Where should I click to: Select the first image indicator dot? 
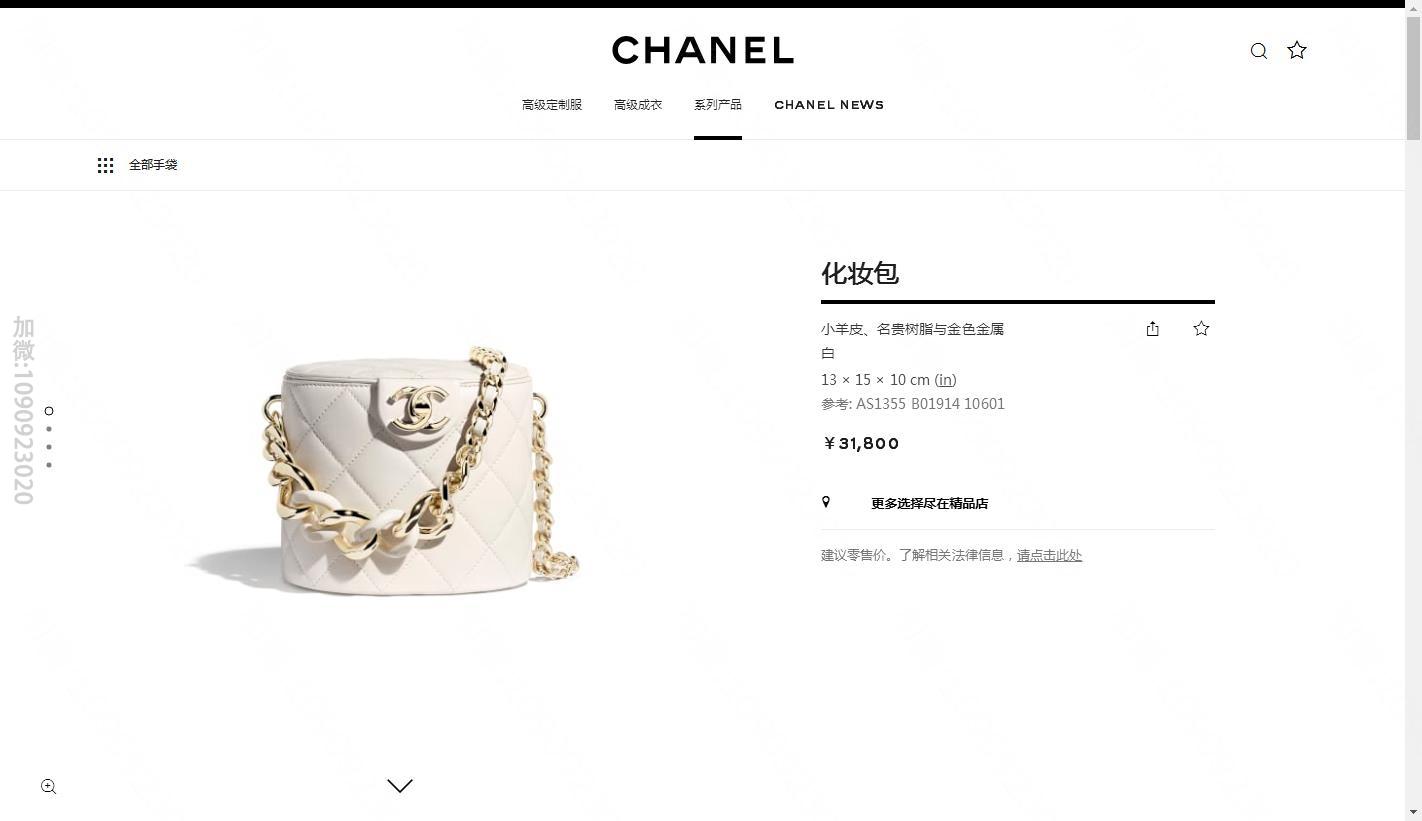click(49, 411)
